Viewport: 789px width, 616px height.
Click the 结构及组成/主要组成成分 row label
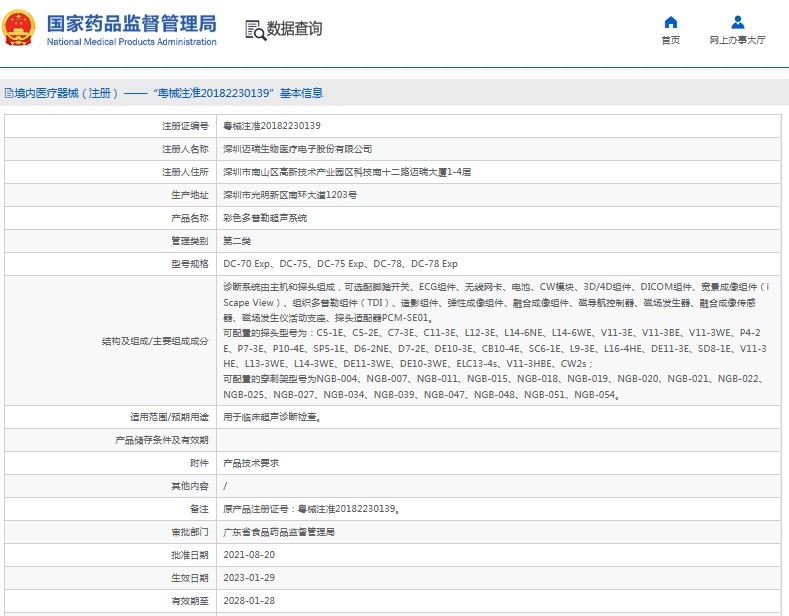[155, 341]
